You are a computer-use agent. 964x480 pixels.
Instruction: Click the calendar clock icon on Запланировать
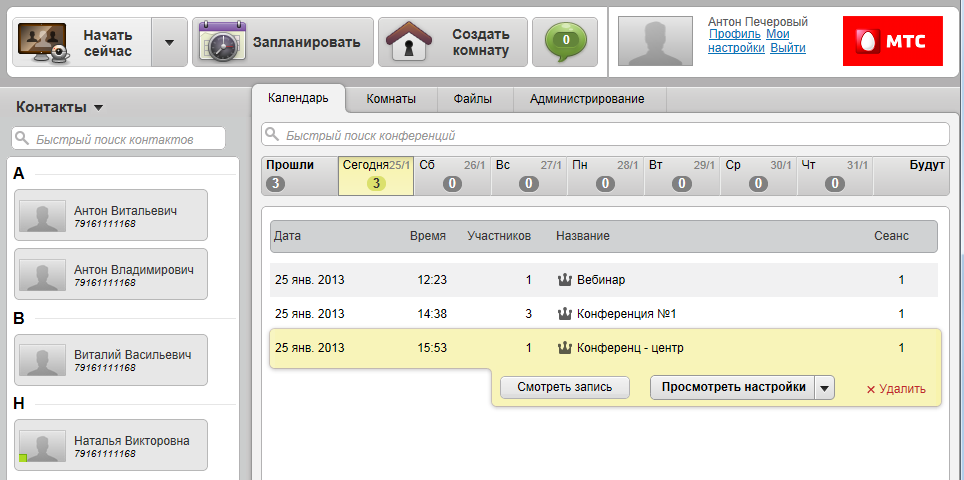coord(222,43)
